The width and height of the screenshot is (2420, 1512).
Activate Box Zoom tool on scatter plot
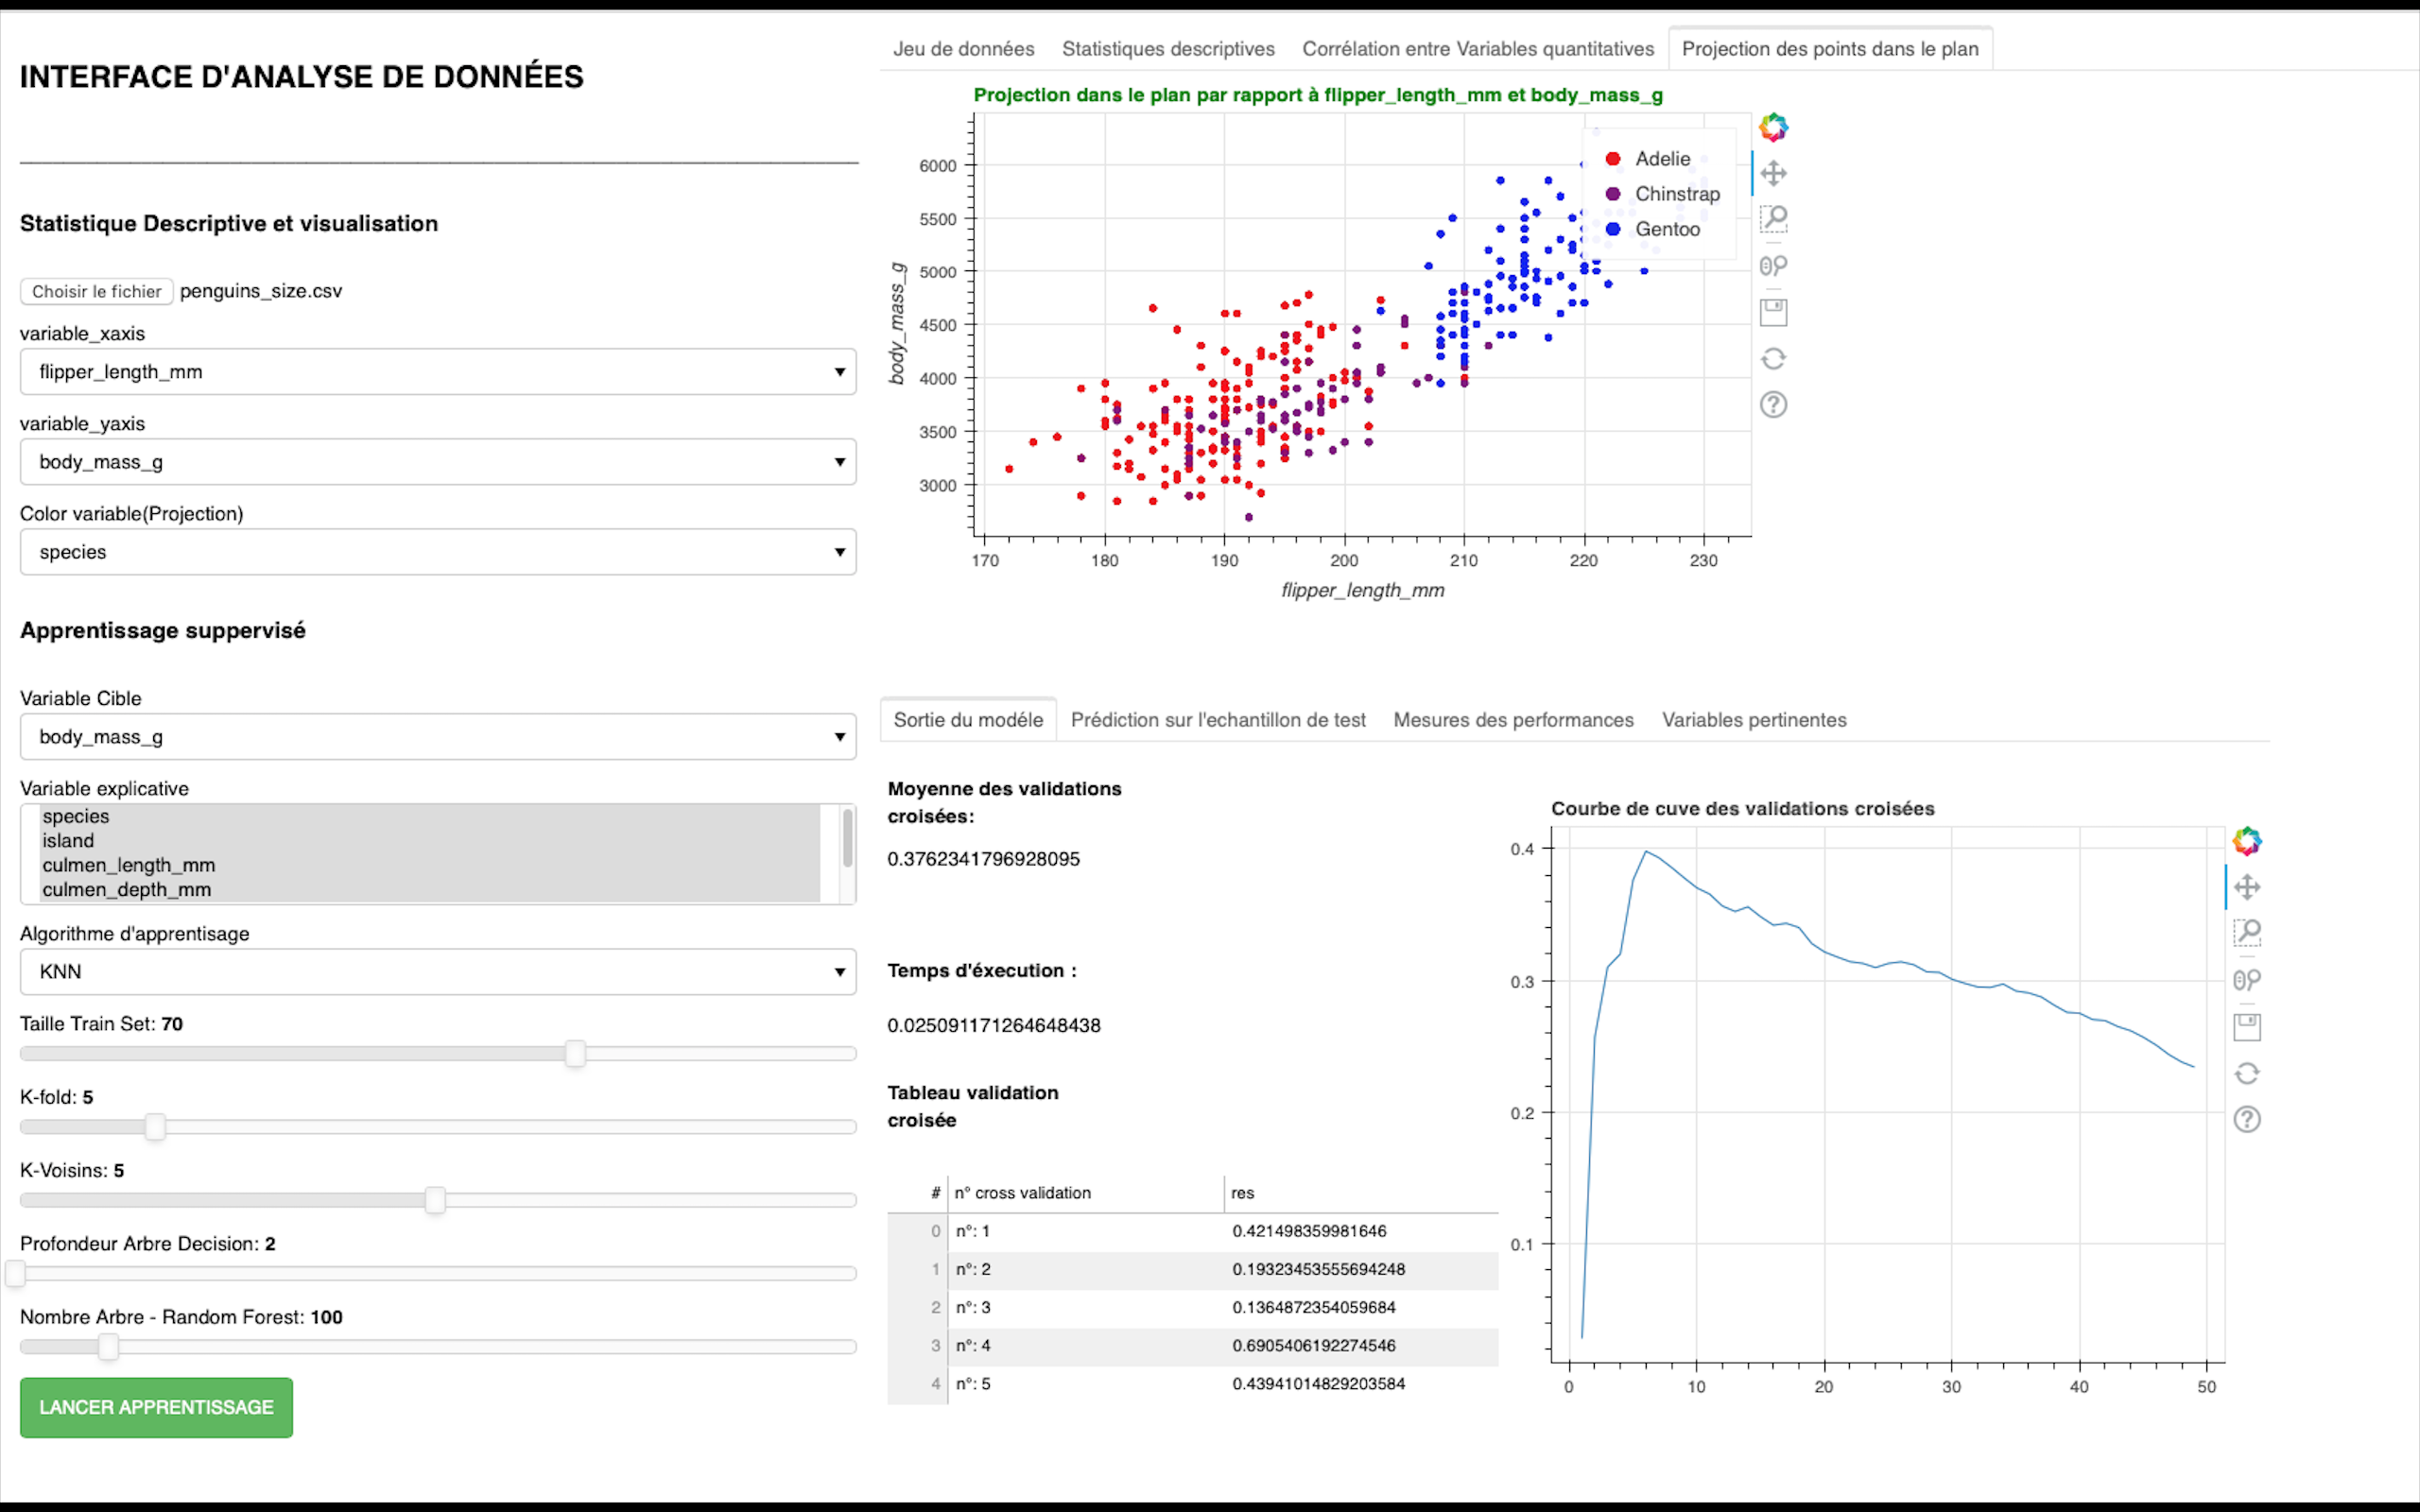[x=1773, y=219]
